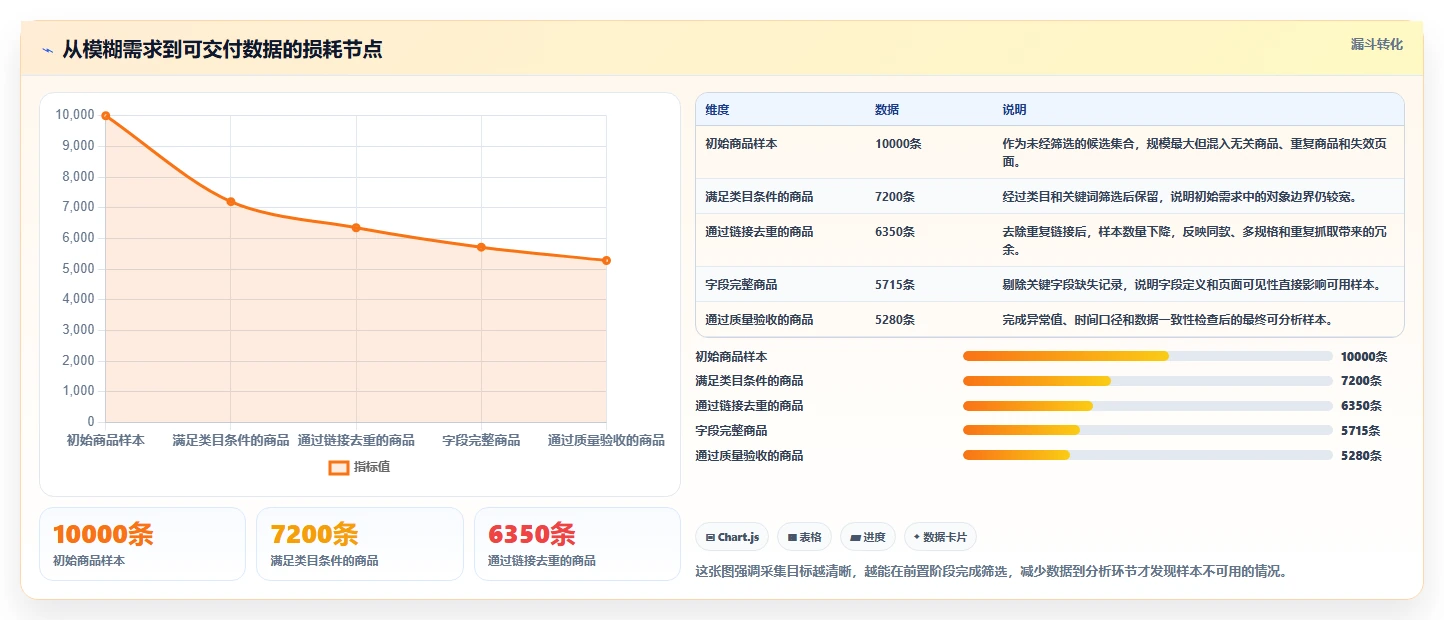Image resolution: width=1444 pixels, height=620 pixels.
Task: Click footer note starting with 这张图强调
Action: (x=991, y=572)
